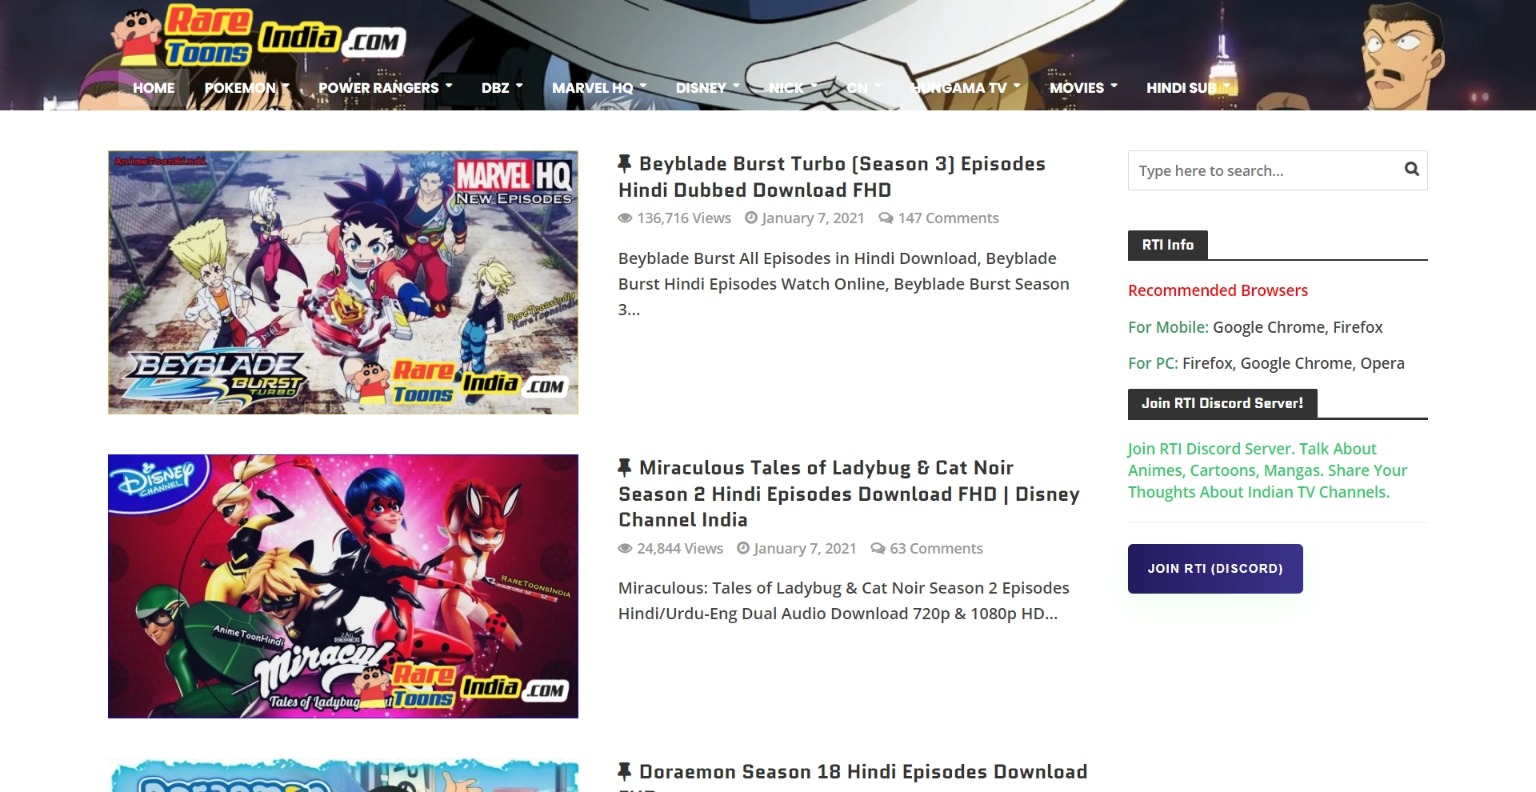Click comments bubble icon beside 147 Comments

(886, 218)
